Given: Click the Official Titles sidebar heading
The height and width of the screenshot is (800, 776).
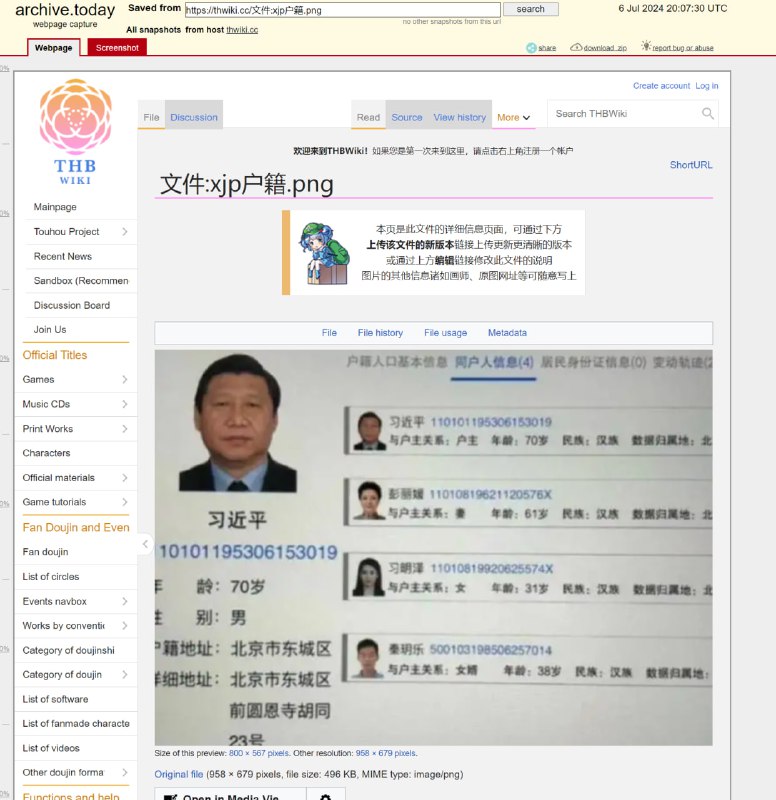Looking at the screenshot, I should (x=55, y=355).
